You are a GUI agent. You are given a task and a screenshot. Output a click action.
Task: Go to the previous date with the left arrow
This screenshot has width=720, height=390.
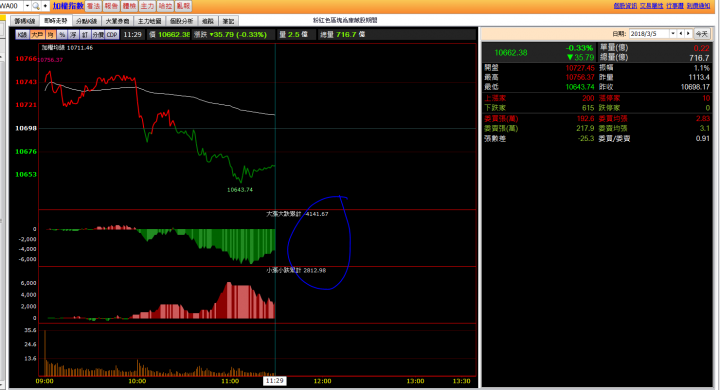pyautogui.click(x=681, y=34)
